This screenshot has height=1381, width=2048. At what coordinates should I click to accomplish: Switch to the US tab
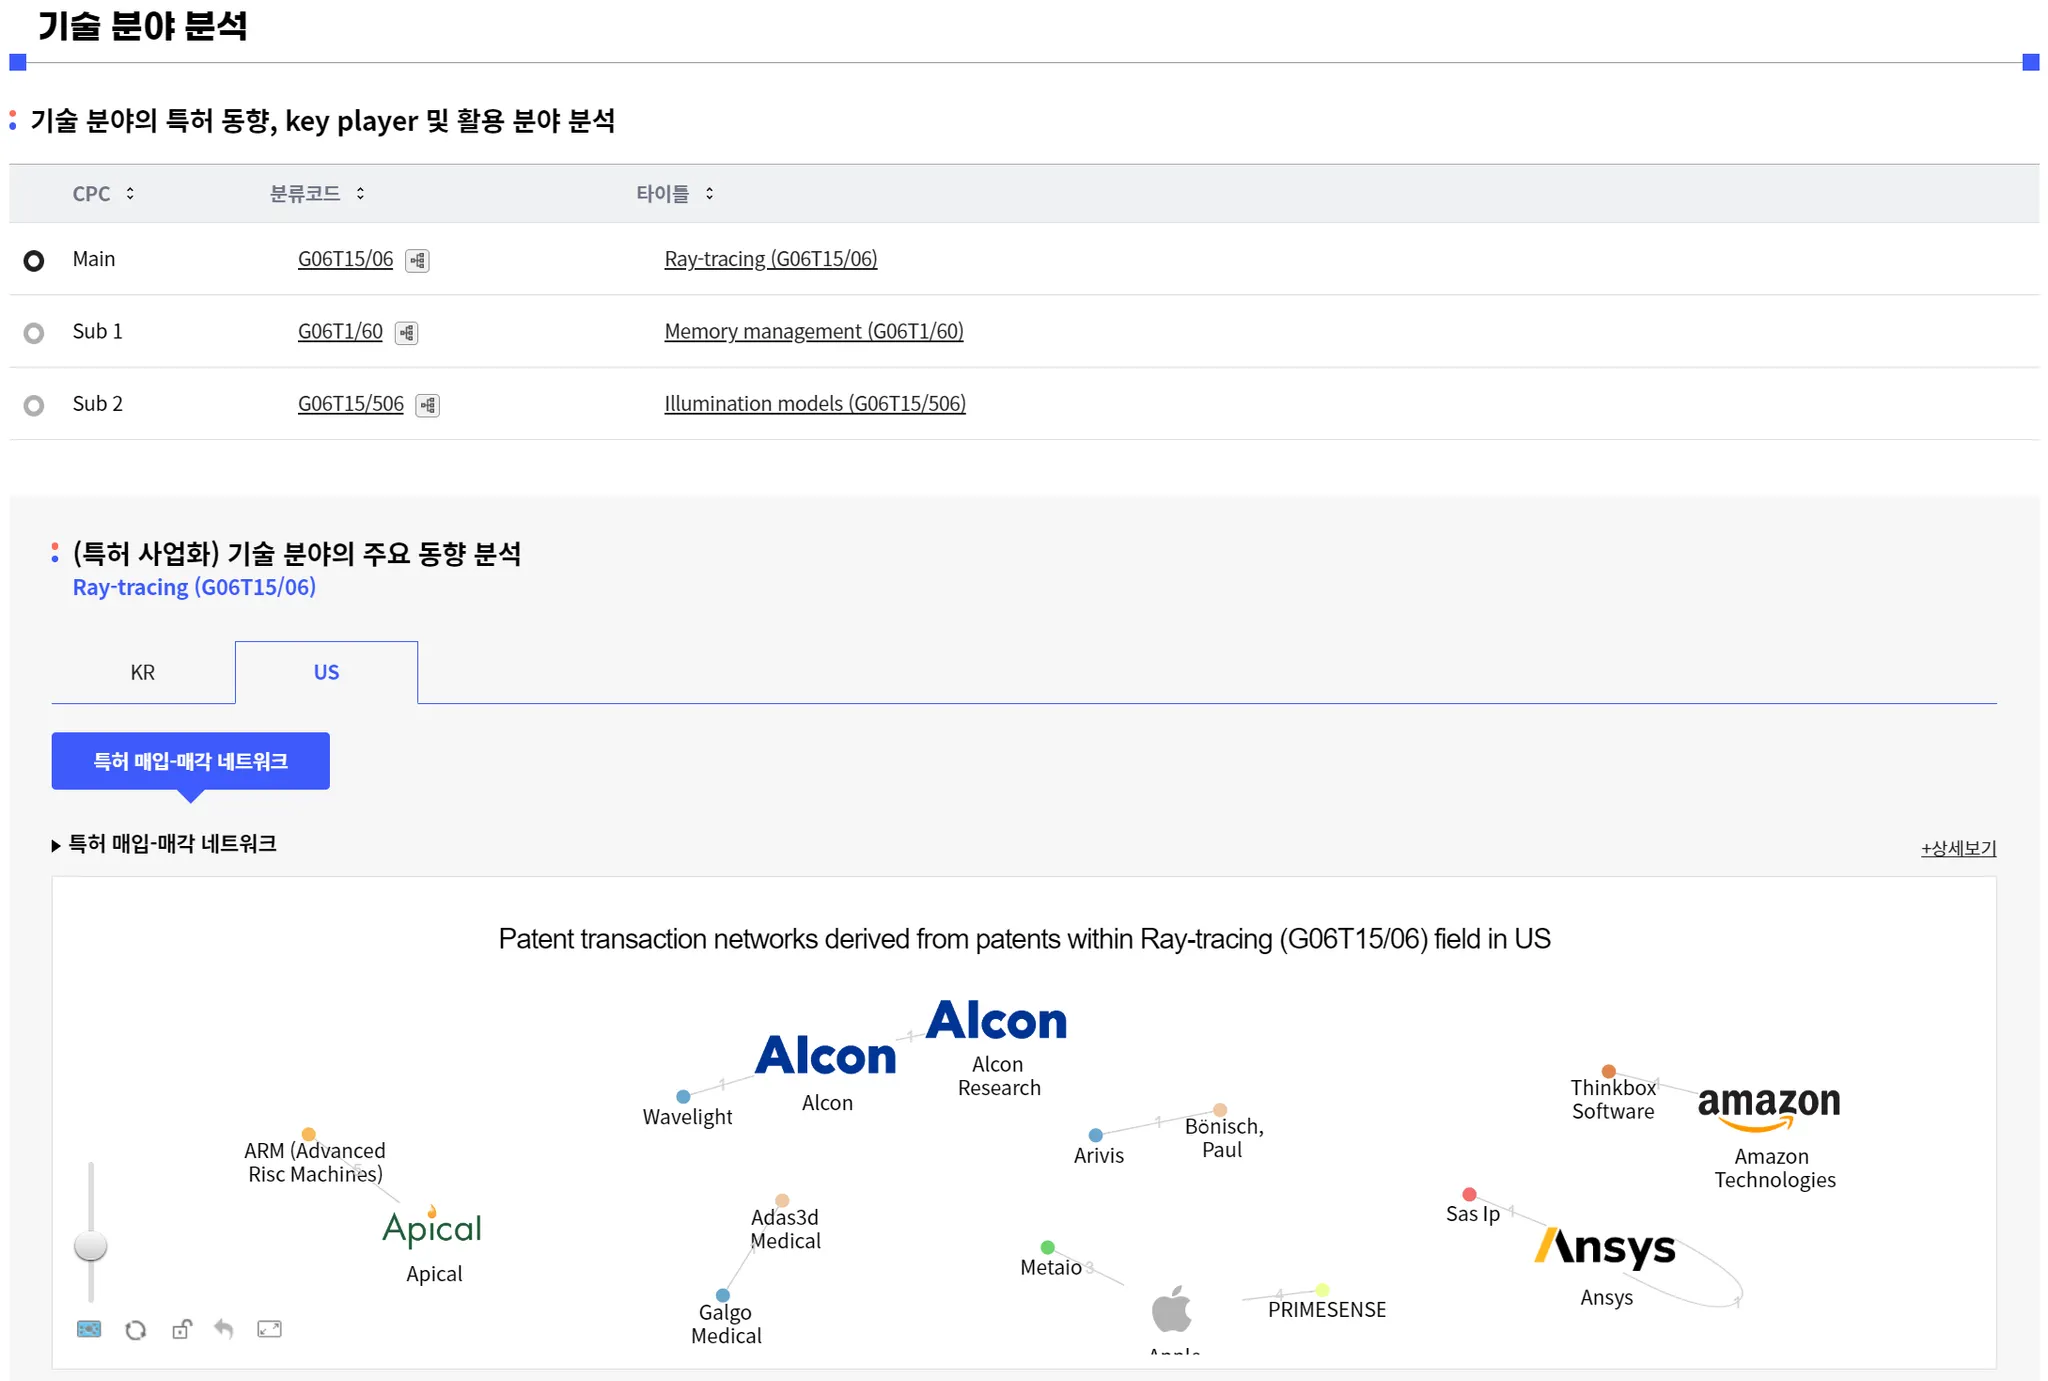tap(326, 673)
